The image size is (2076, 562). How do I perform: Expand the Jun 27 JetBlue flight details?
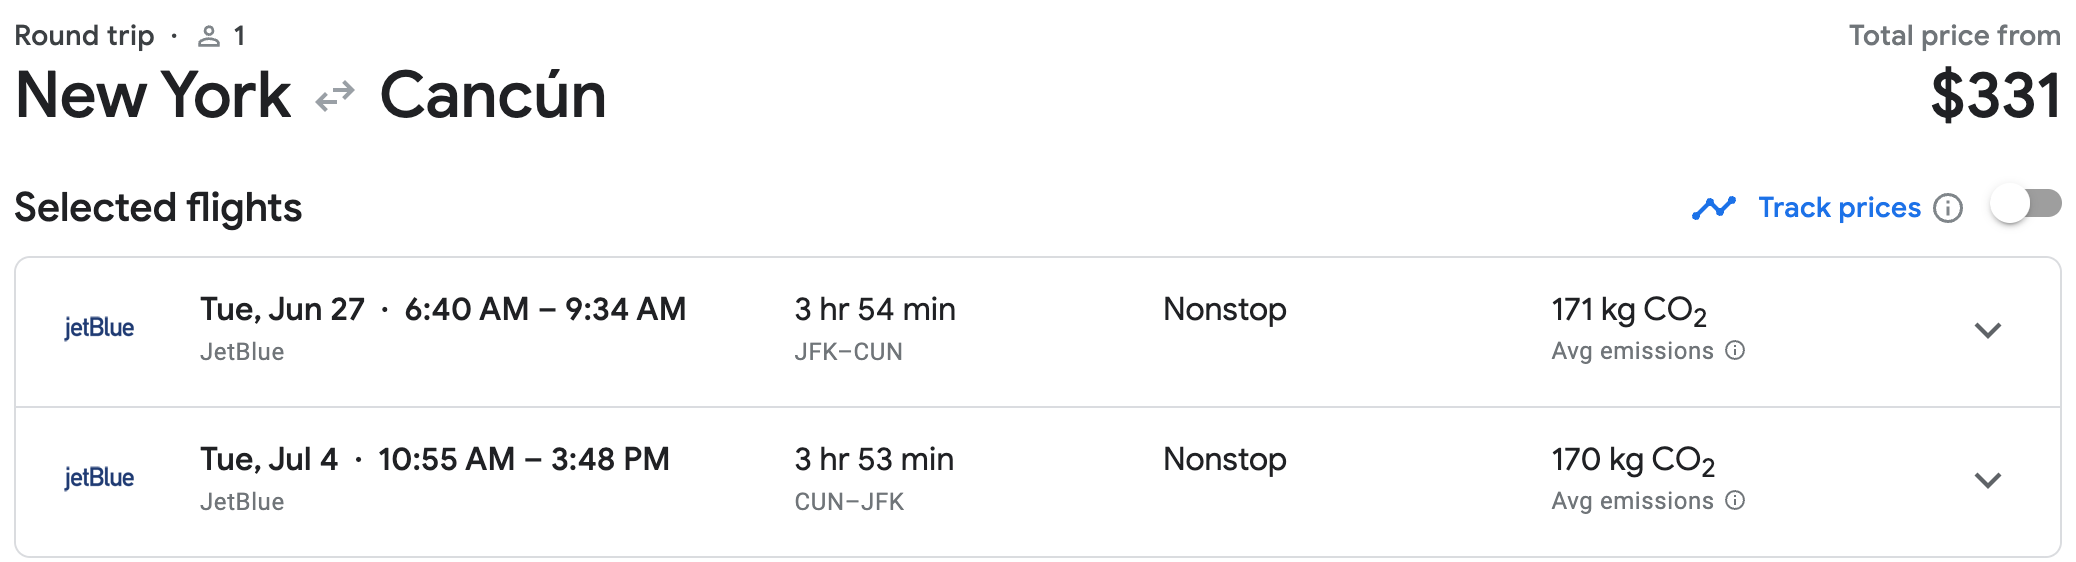point(1987,330)
